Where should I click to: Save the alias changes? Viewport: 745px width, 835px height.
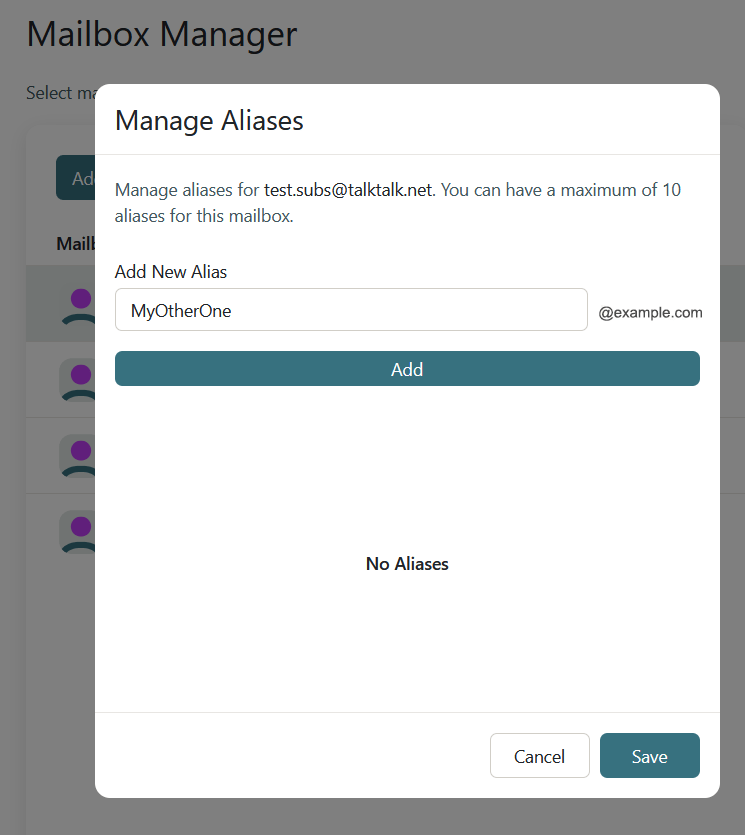[649, 756]
